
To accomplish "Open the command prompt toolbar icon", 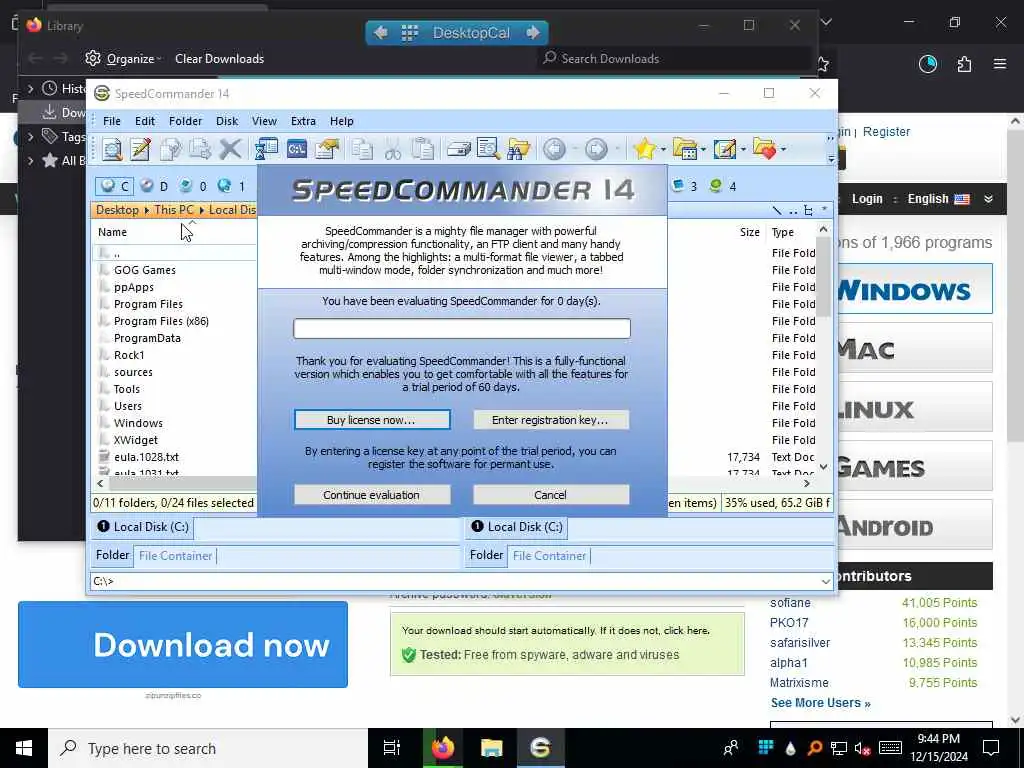I will point(297,149).
